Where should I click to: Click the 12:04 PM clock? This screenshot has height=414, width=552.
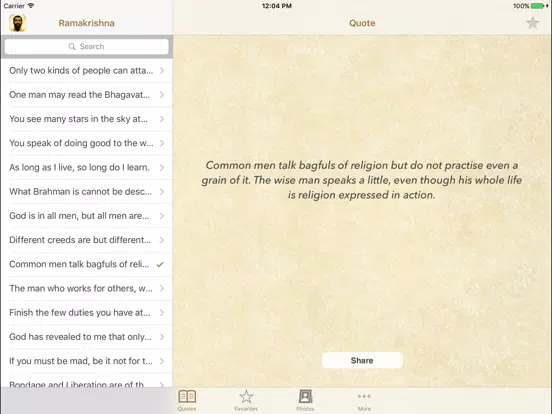pyautogui.click(x=277, y=6)
